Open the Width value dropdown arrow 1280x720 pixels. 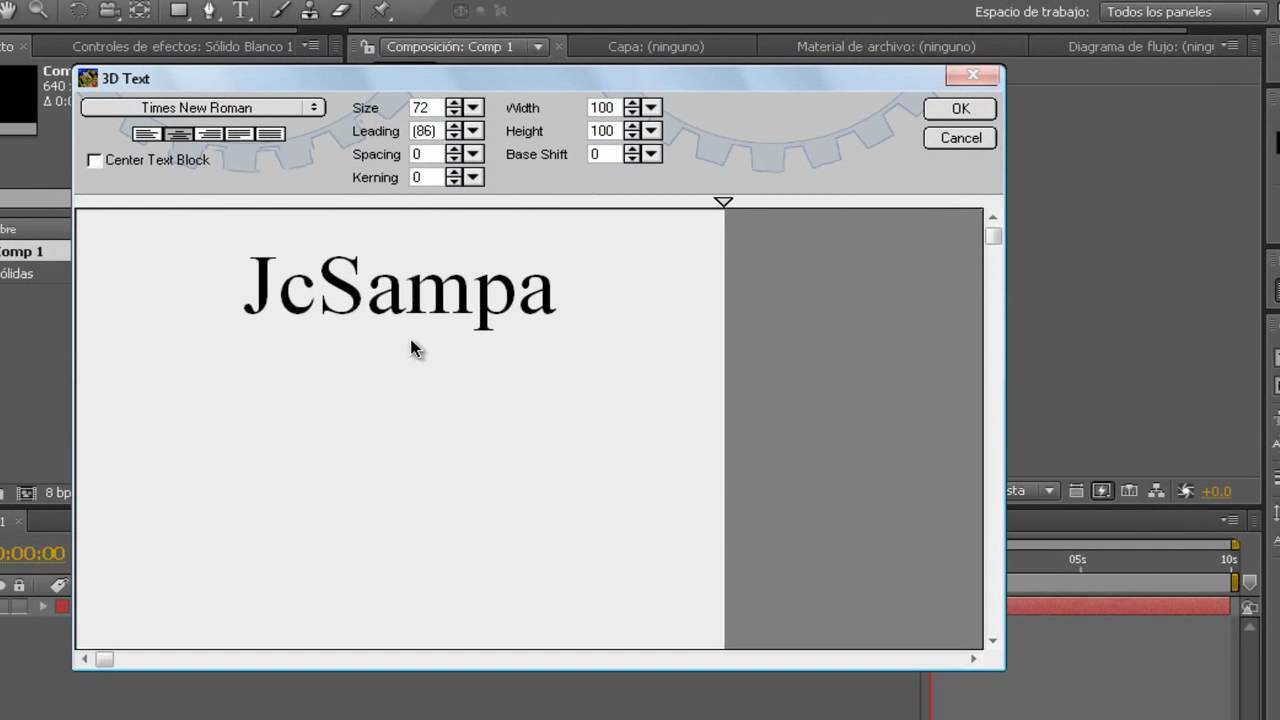pos(652,108)
